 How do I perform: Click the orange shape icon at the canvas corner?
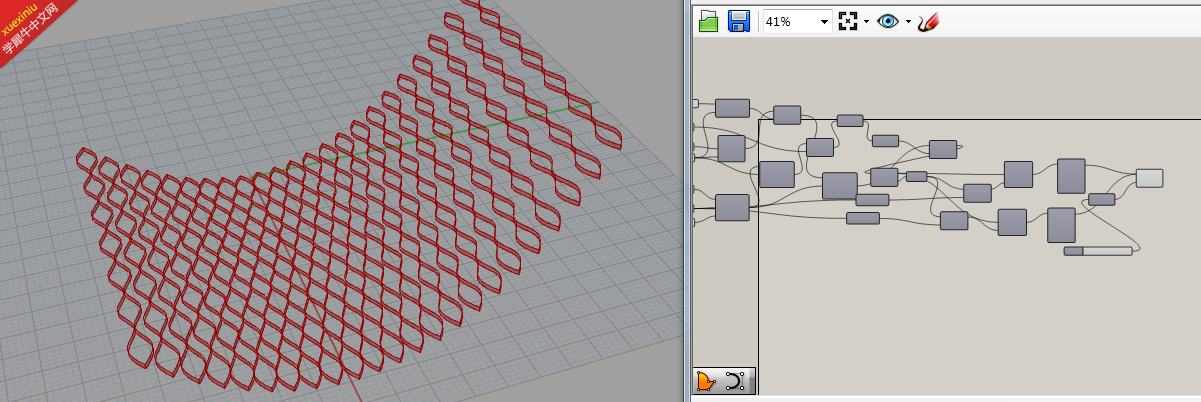coord(708,381)
